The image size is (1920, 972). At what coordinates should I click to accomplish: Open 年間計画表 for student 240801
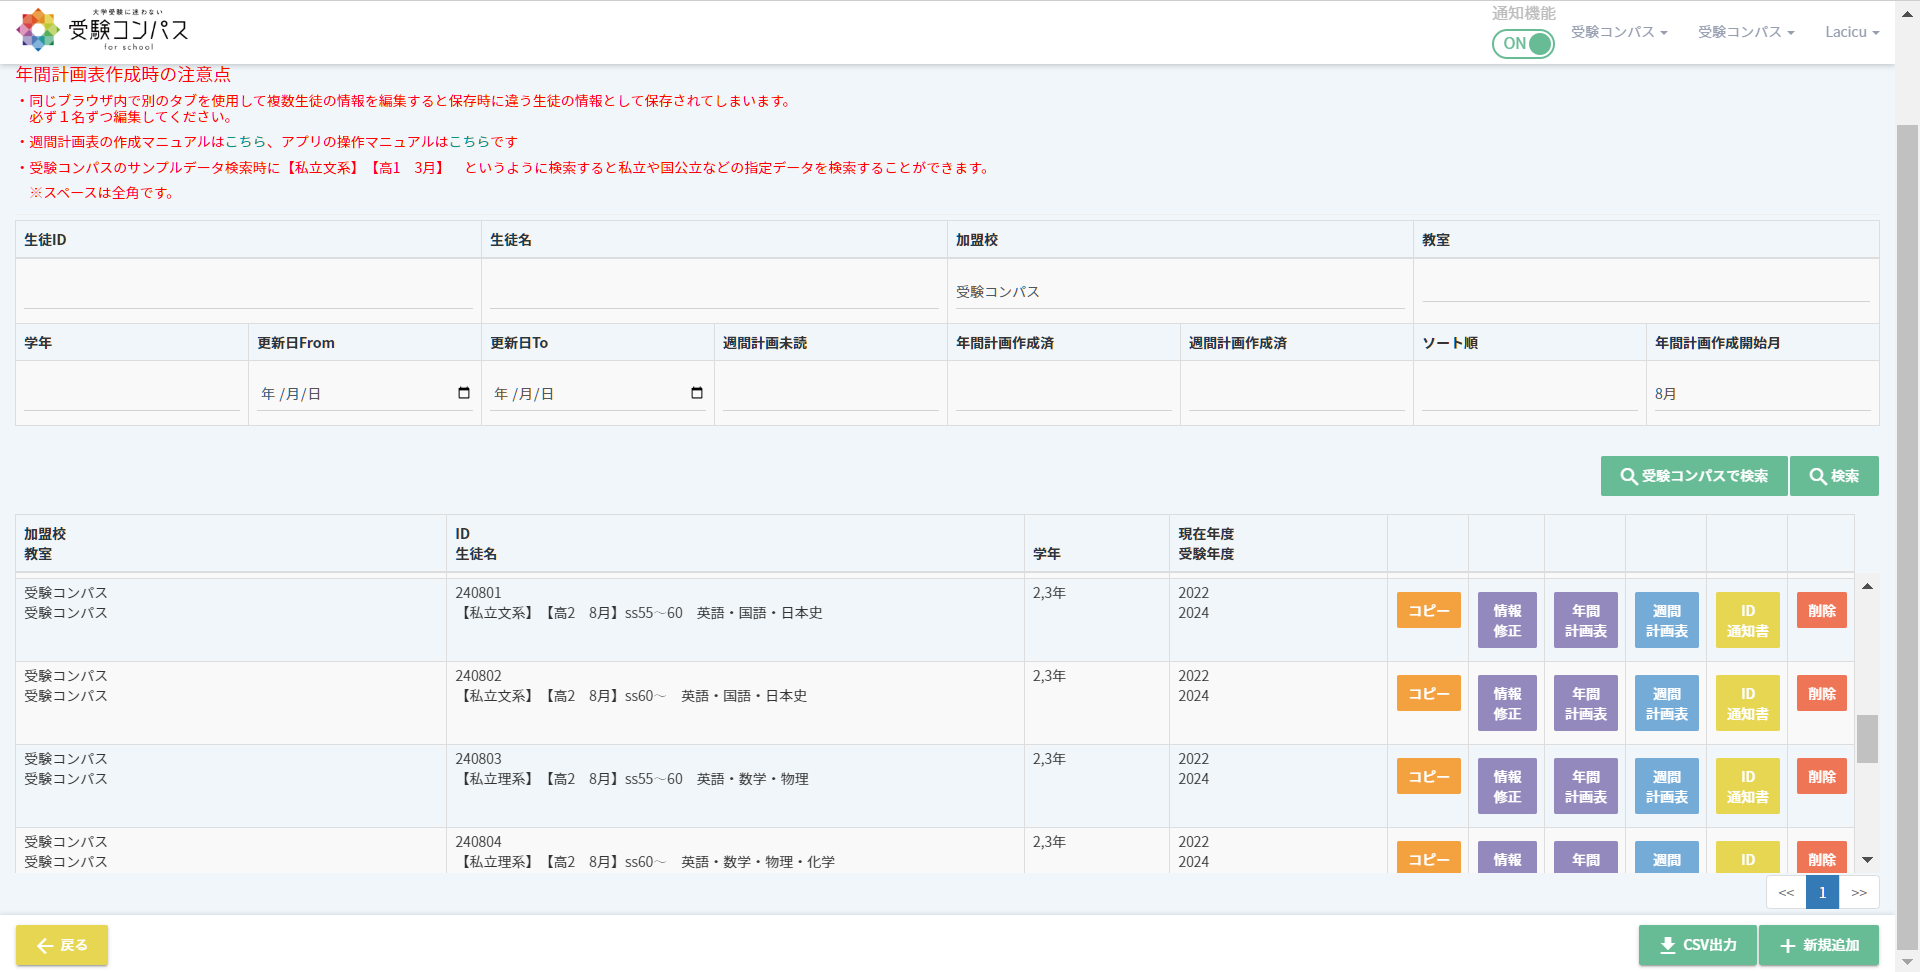[x=1586, y=620]
